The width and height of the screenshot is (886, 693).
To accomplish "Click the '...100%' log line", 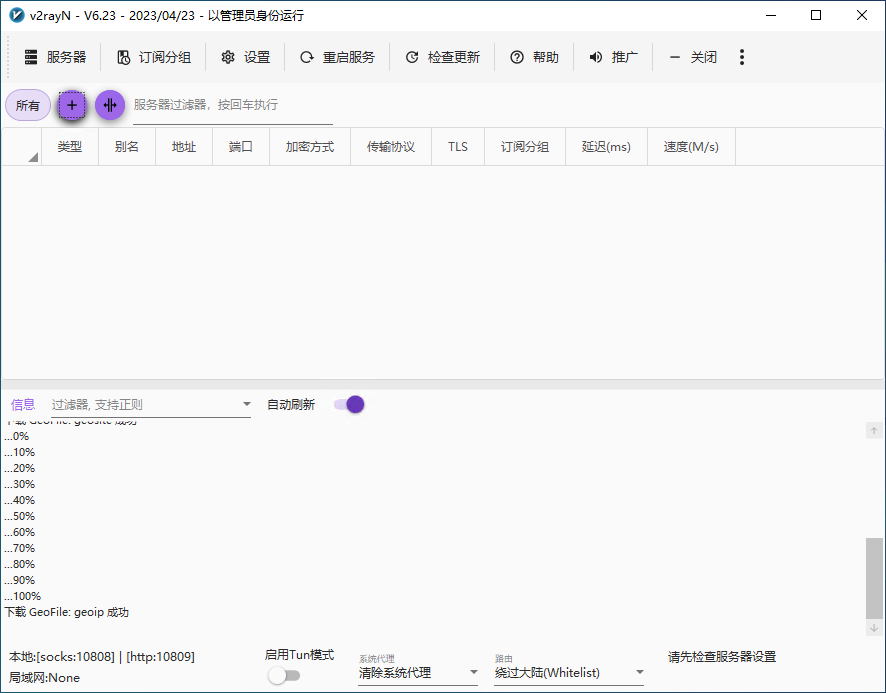I will pos(23,596).
